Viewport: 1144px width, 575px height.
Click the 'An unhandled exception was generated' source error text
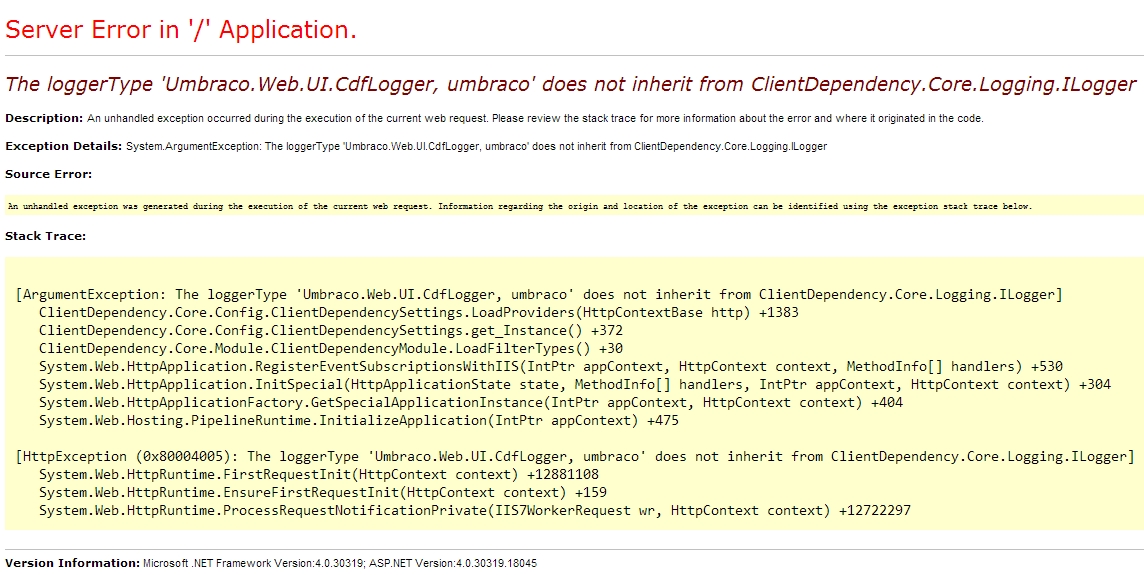[519, 207]
